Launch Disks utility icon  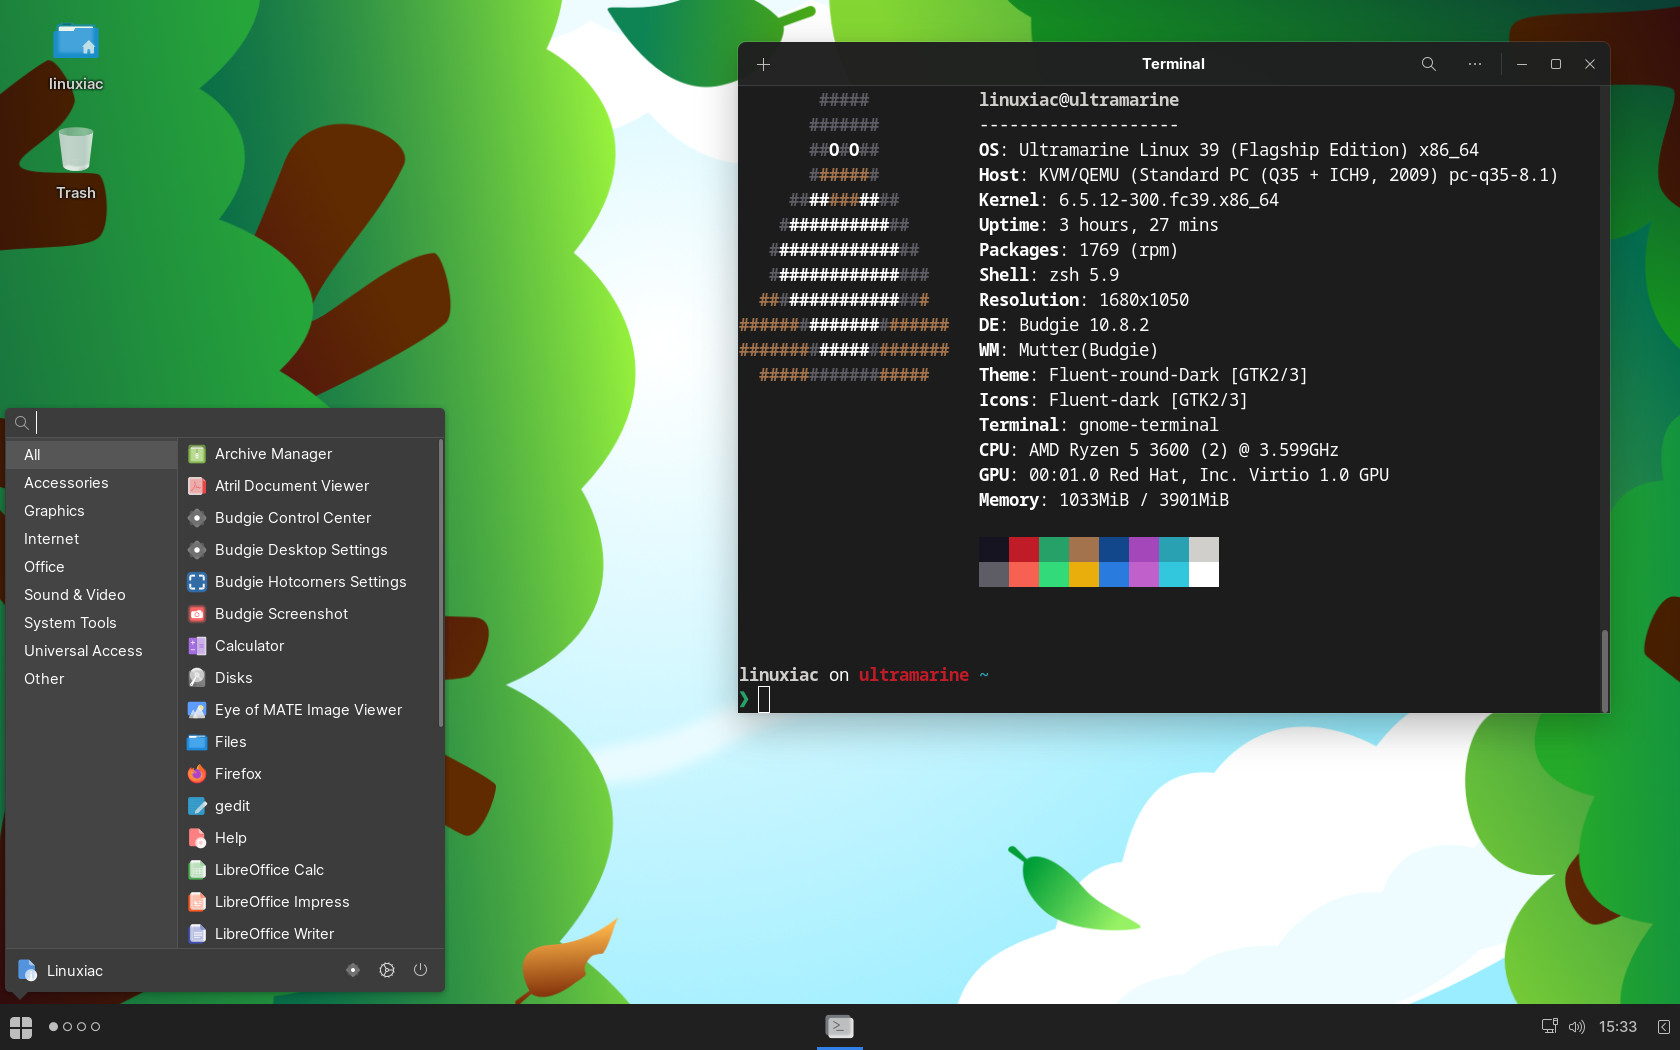click(197, 678)
